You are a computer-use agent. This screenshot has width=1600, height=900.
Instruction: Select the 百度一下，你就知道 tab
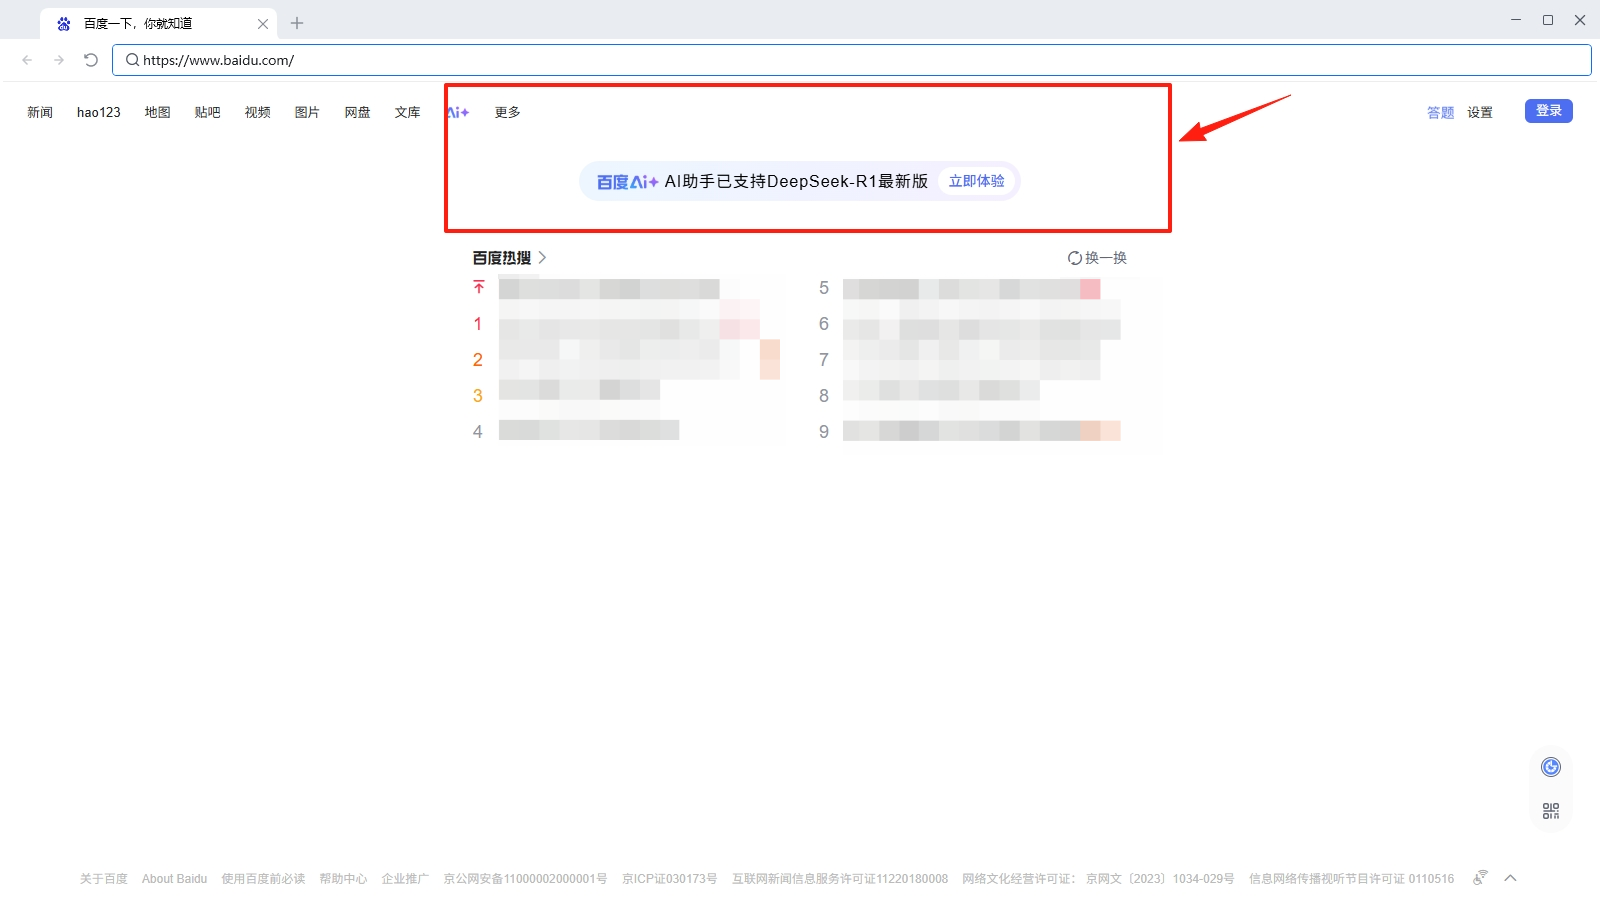(x=159, y=23)
